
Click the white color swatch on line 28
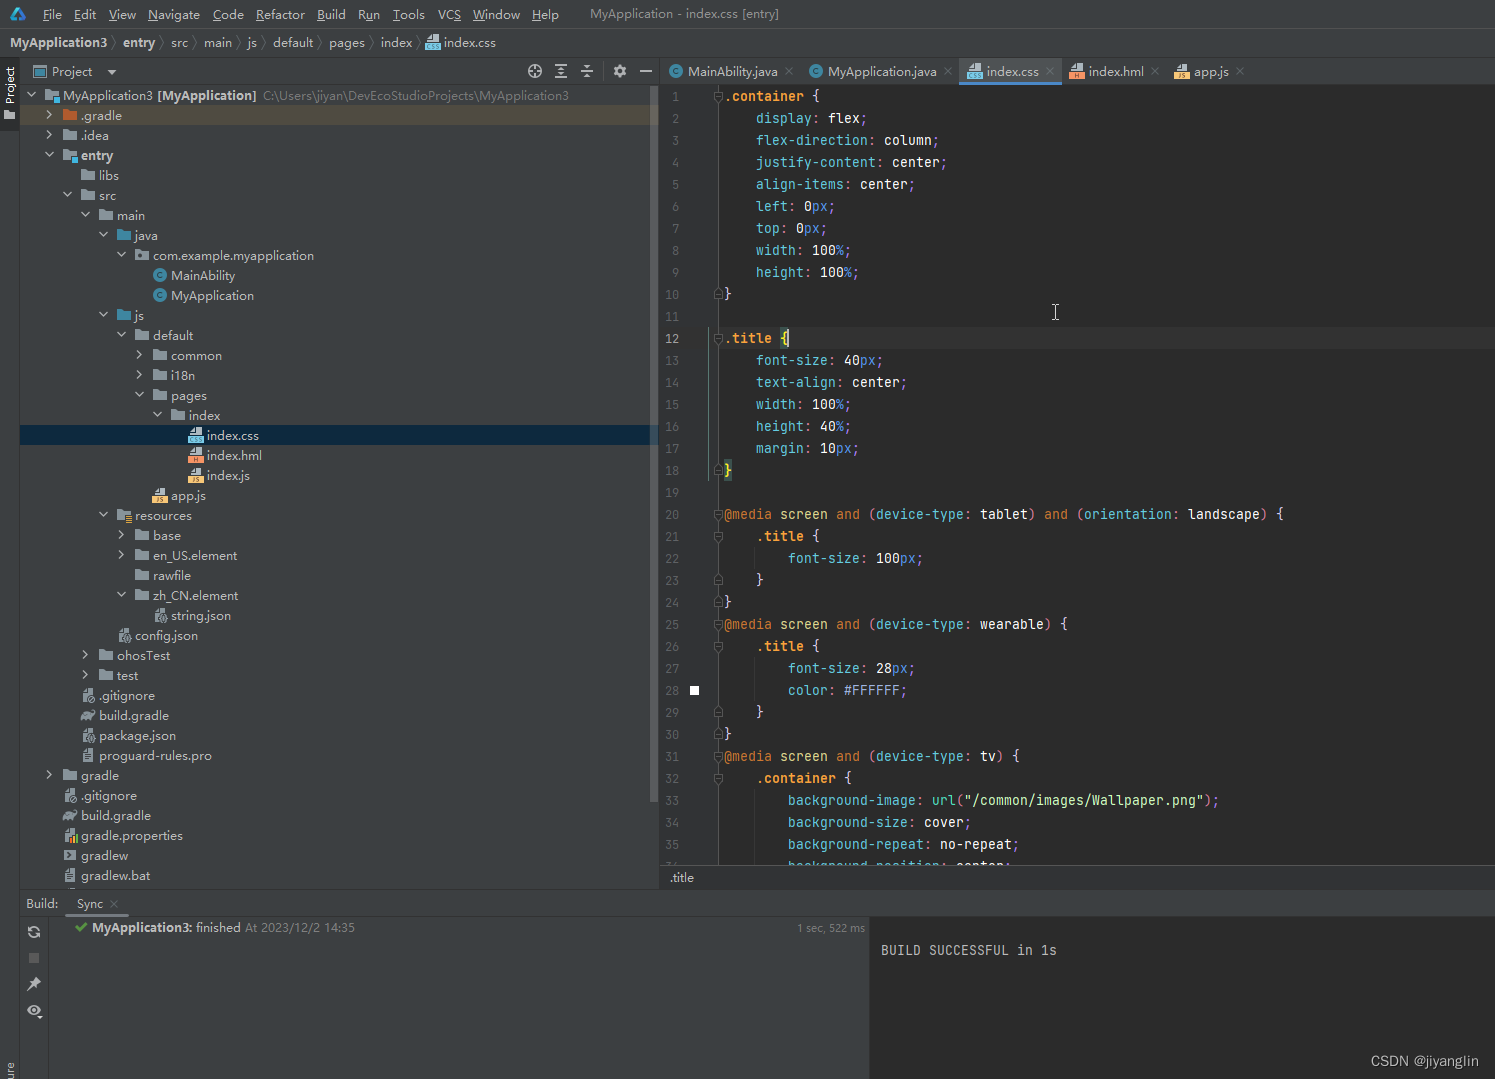click(694, 690)
